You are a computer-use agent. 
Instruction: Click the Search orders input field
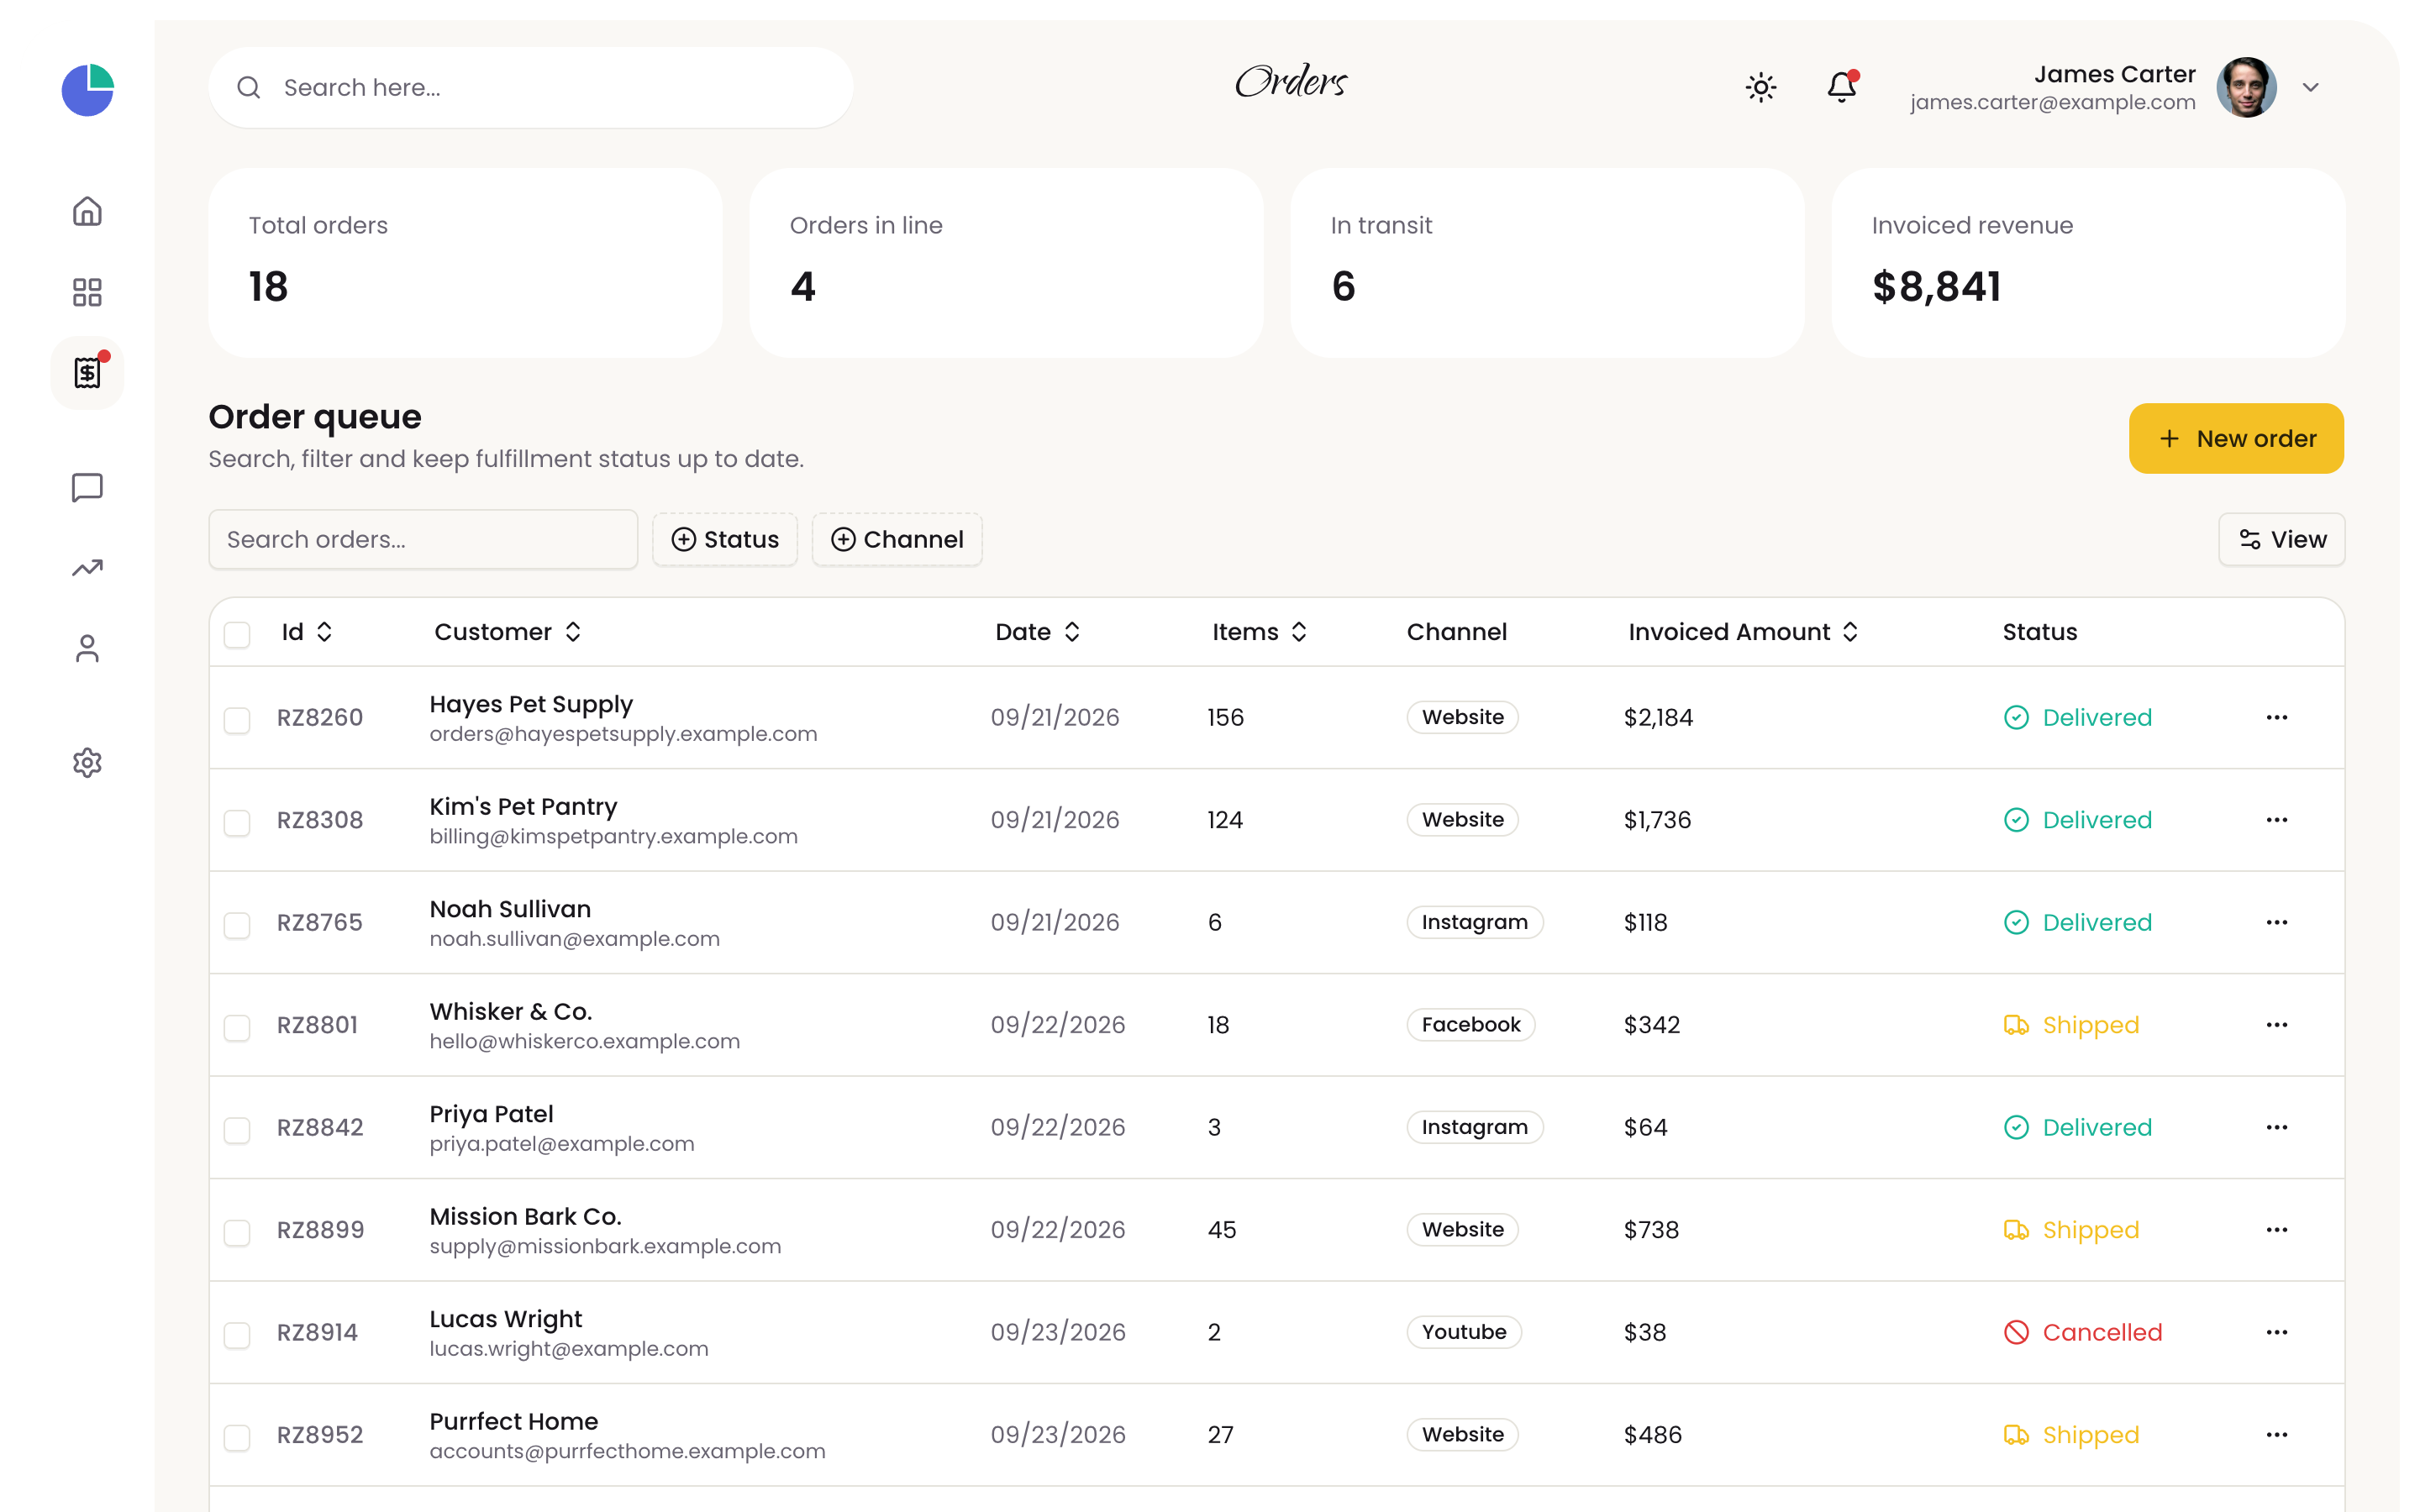point(423,539)
